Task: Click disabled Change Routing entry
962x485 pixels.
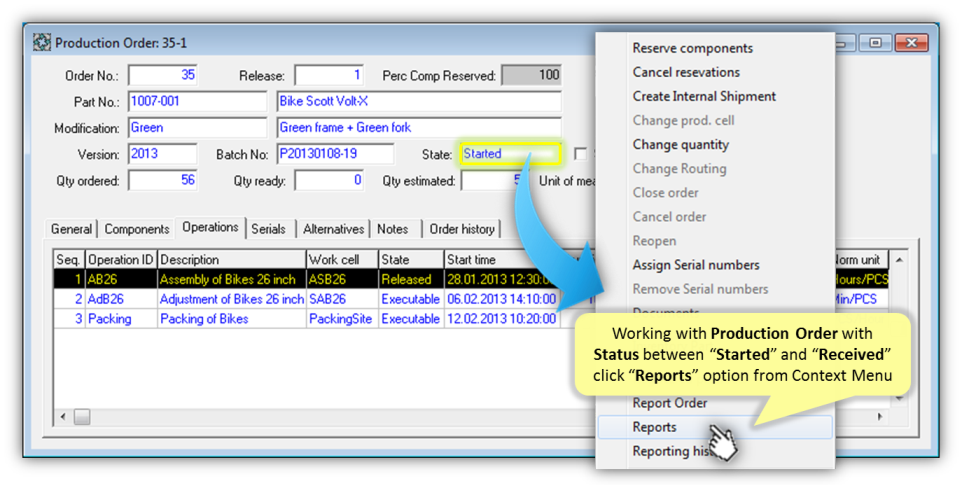Action: pyautogui.click(x=679, y=169)
